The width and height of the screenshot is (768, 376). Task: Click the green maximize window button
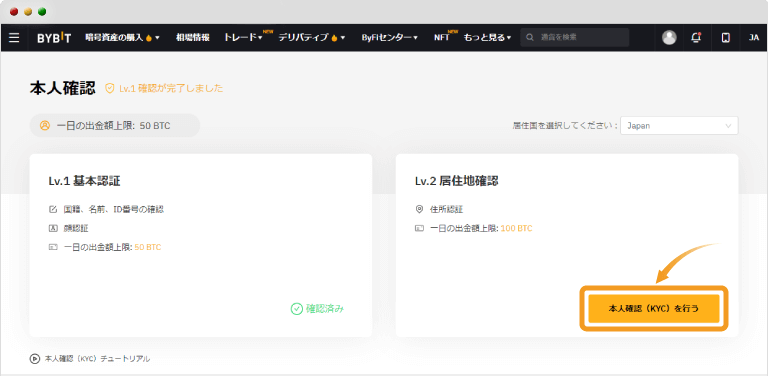tap(42, 12)
